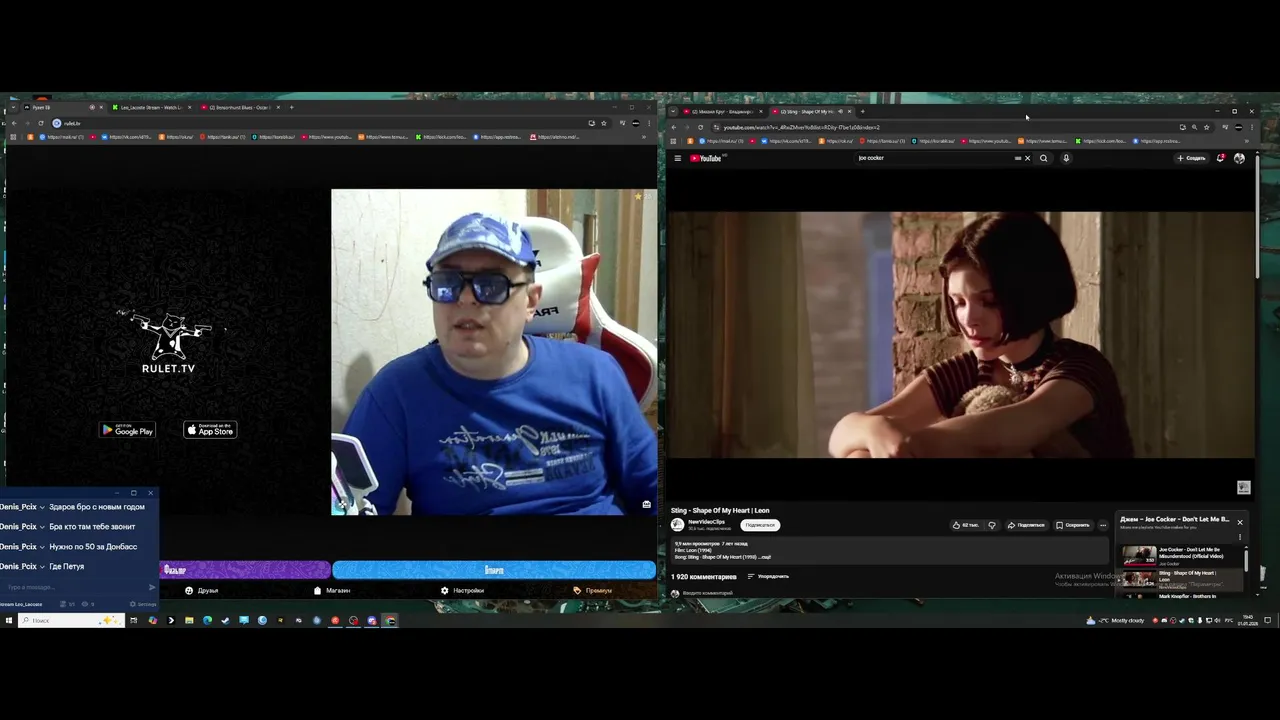Open playlist panel three-dot options
Screen dimensions: 1280x720
1240,537
